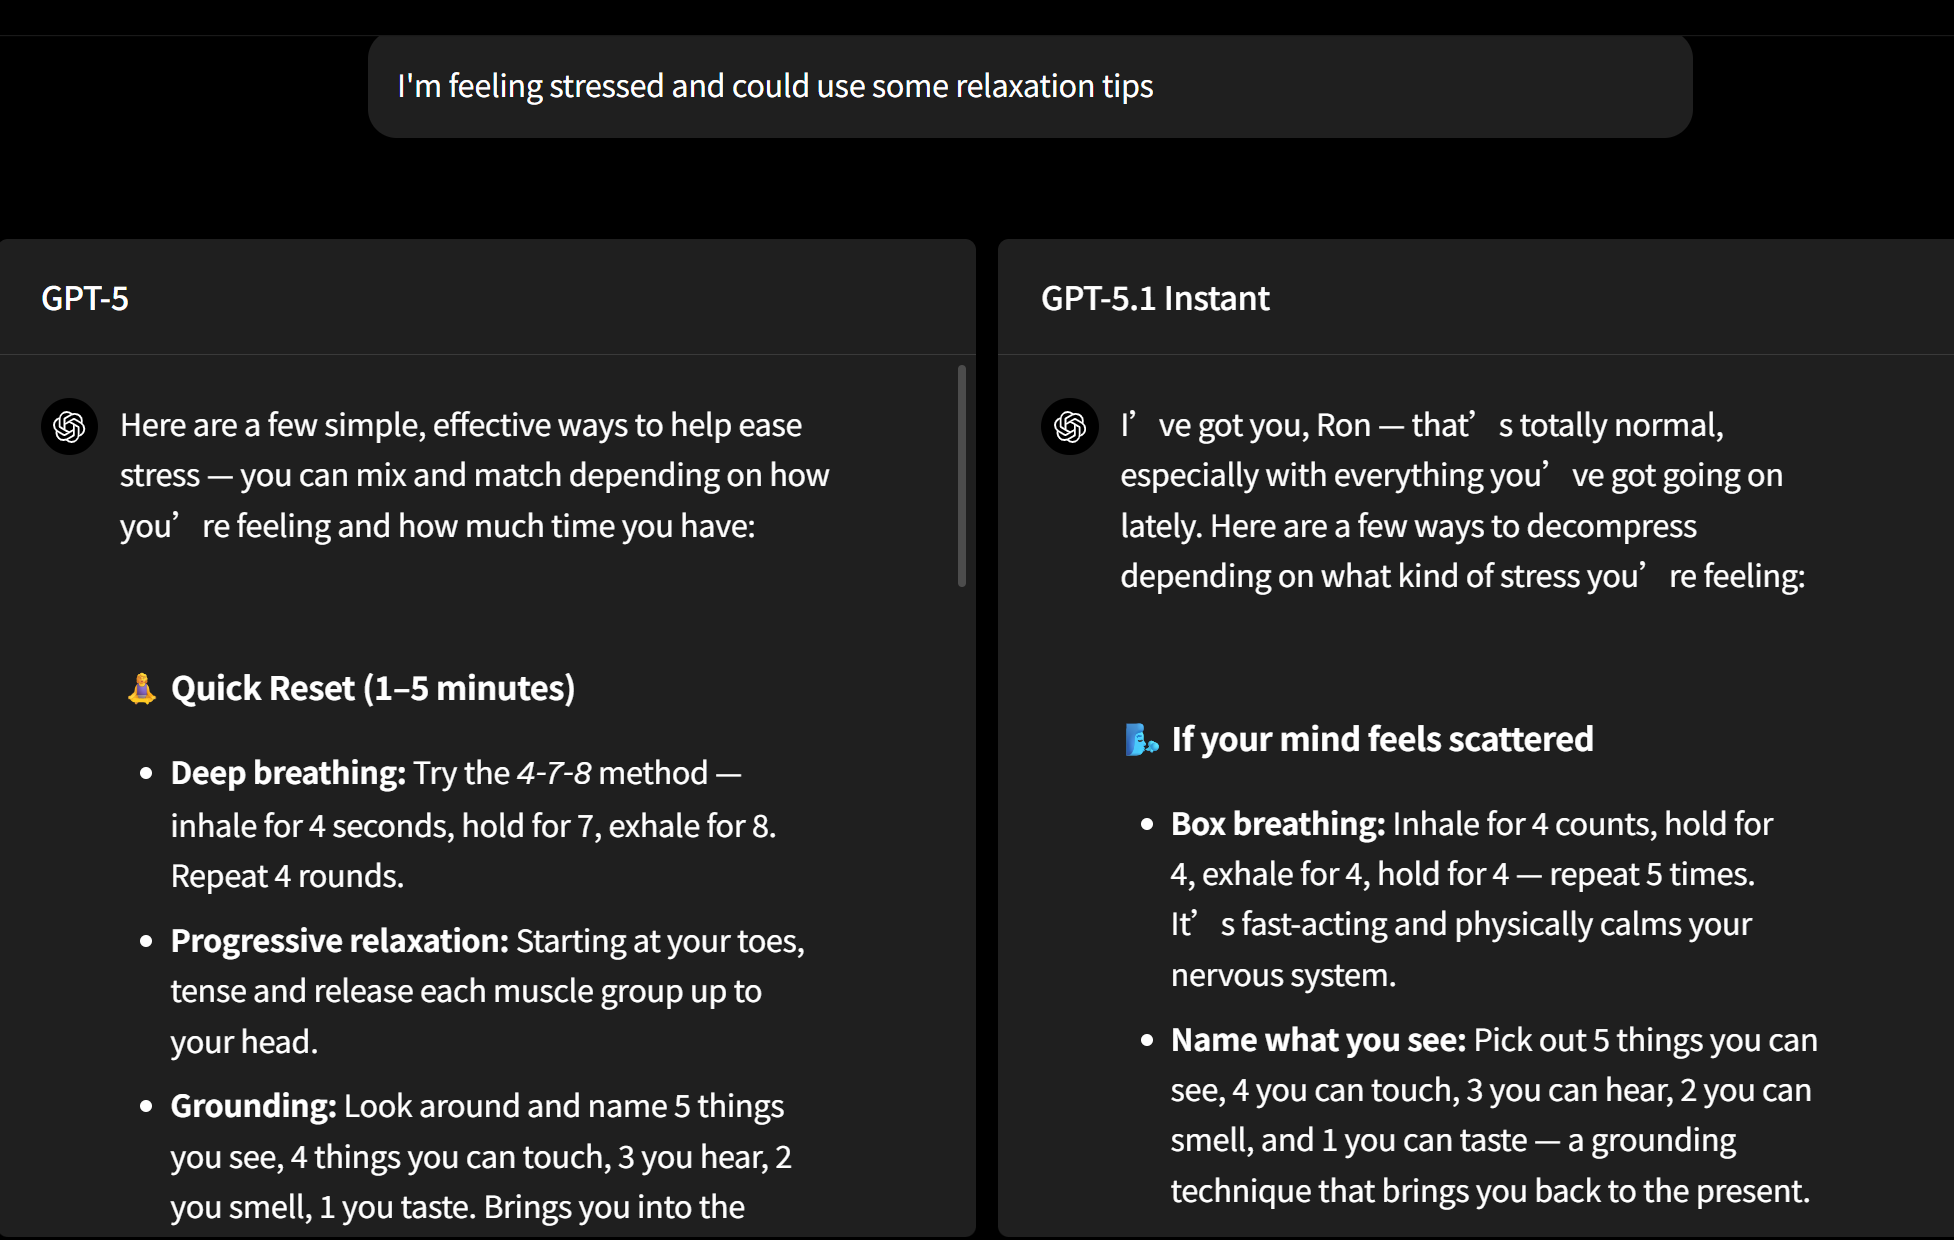This screenshot has width=1954, height=1240.
Task: Click the 'I've got you, Ron' greeting text
Action: click(x=1245, y=426)
